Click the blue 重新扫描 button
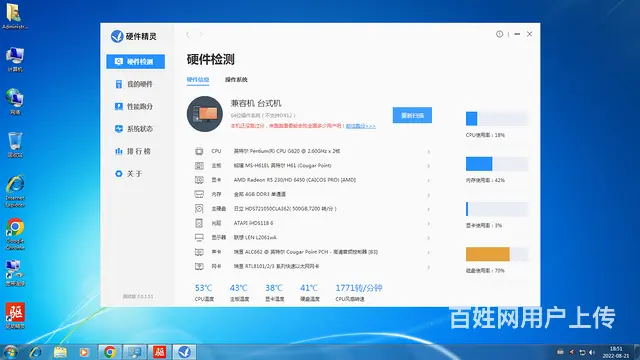 [x=412, y=115]
